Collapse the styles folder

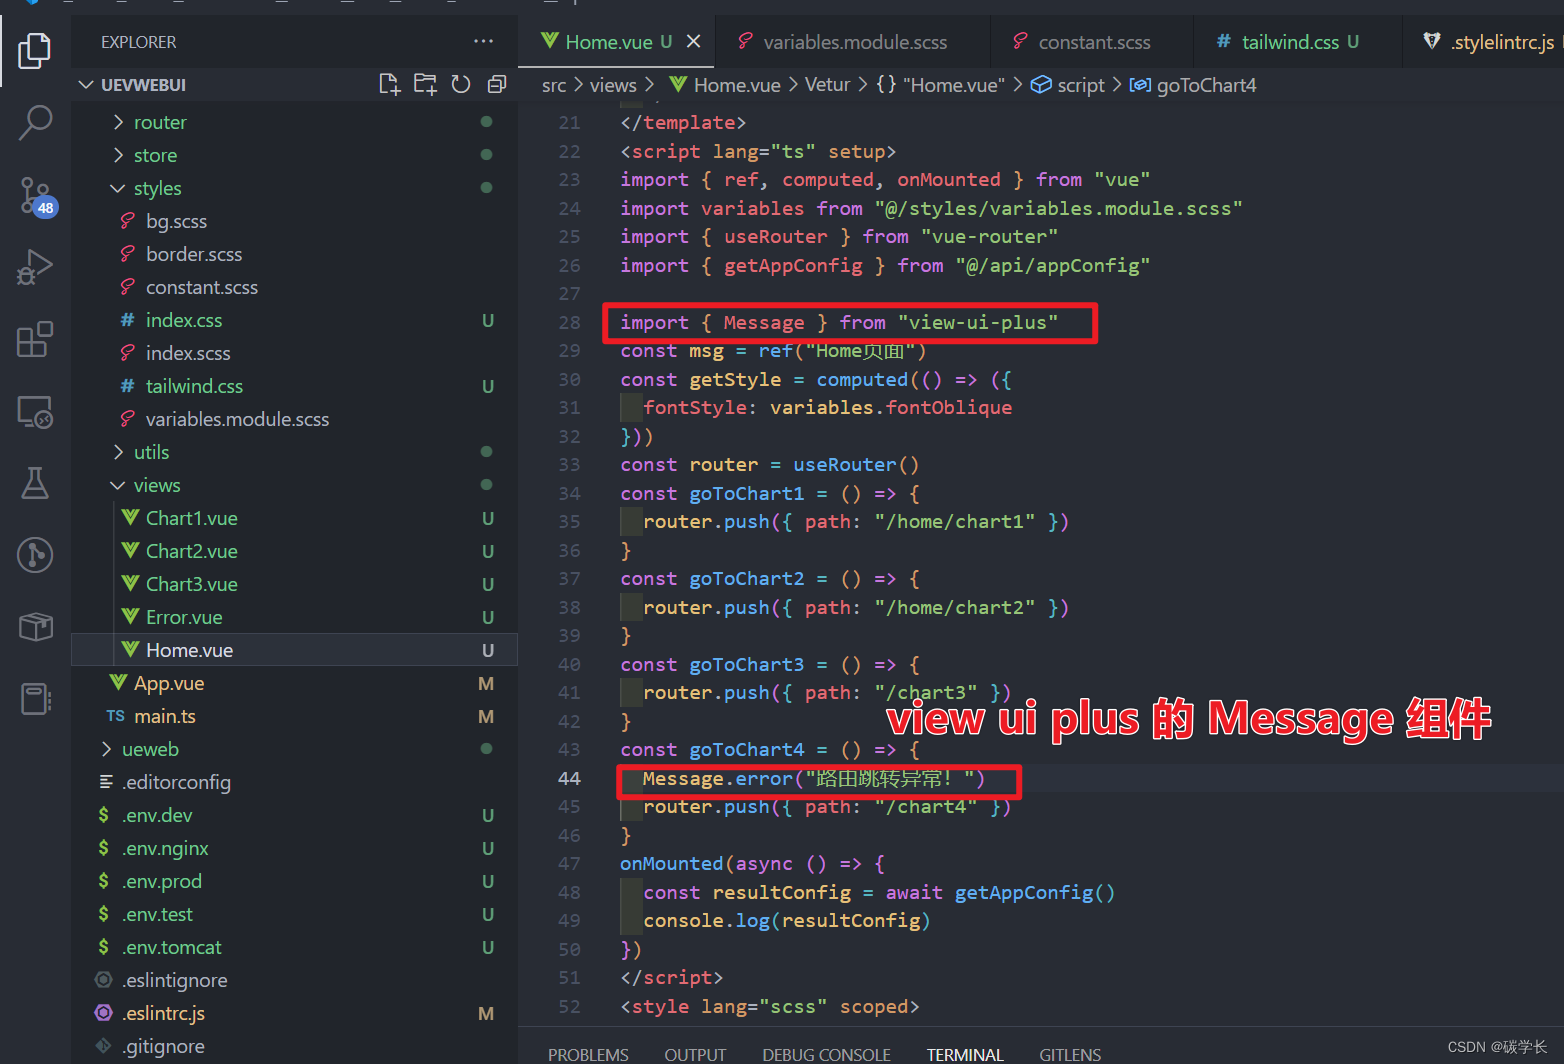pos(157,188)
